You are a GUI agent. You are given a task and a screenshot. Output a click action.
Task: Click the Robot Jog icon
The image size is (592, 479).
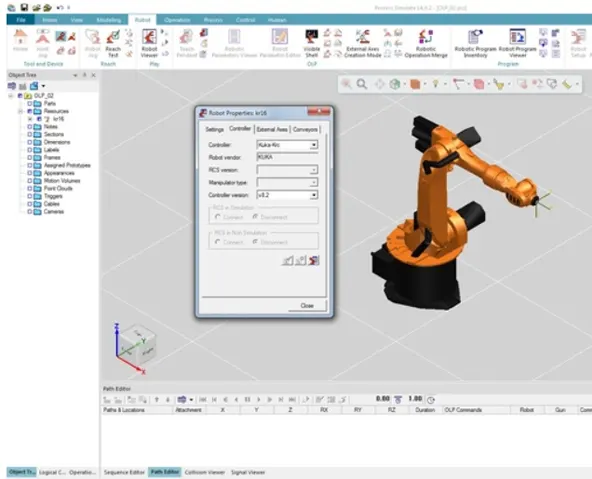pos(92,43)
